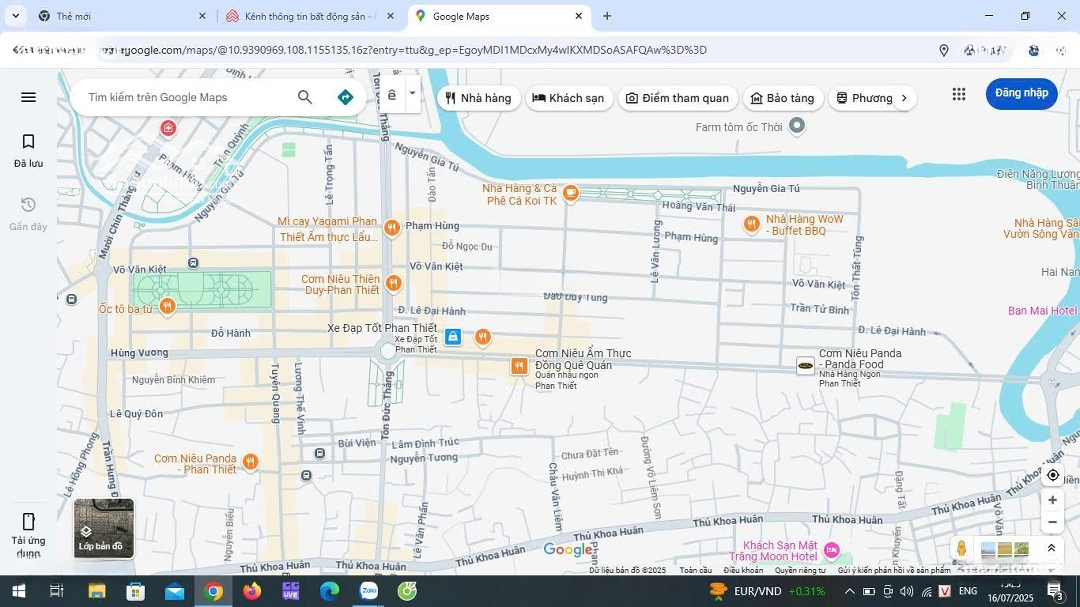1080x607 pixels.
Task: Filter map by Nhà hàng restaurants
Action: tap(478, 98)
